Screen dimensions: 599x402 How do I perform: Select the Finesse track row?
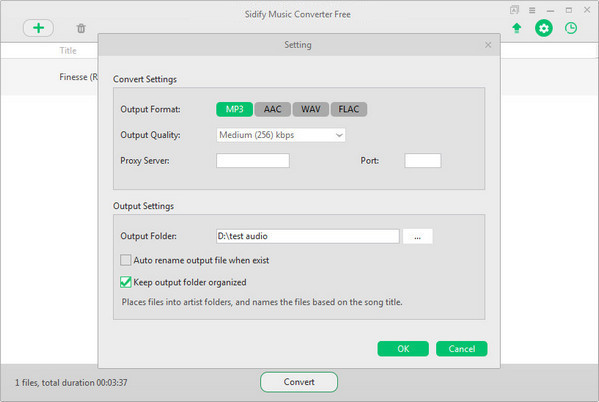(50, 77)
